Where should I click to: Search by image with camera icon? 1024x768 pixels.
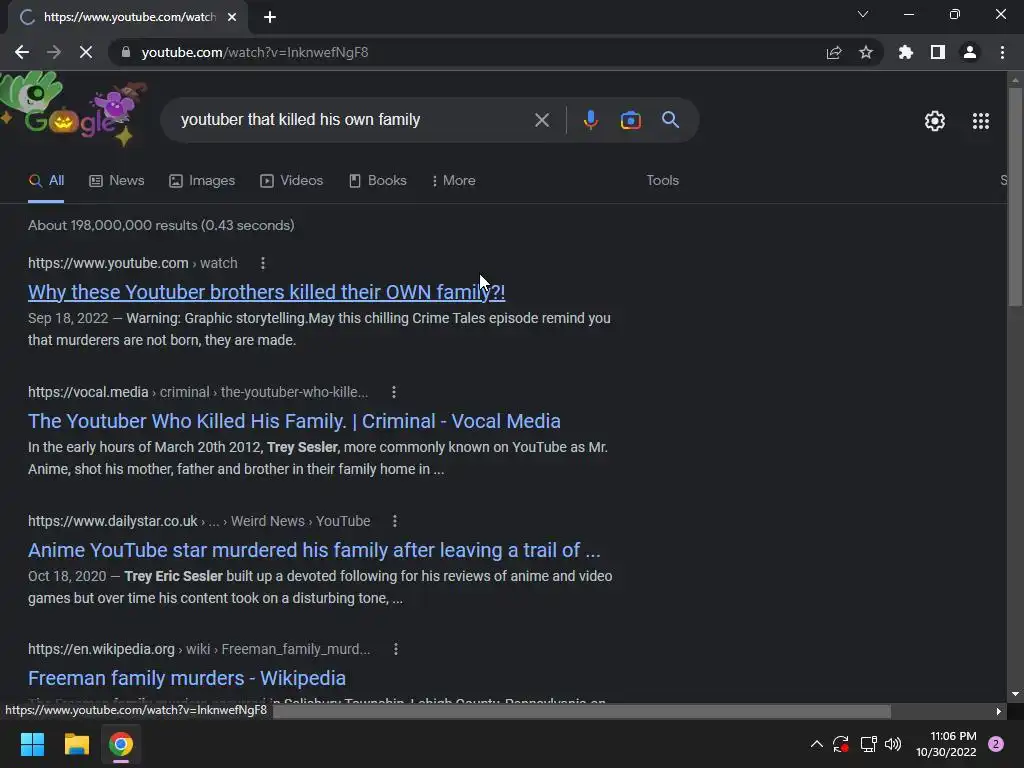tap(630, 120)
